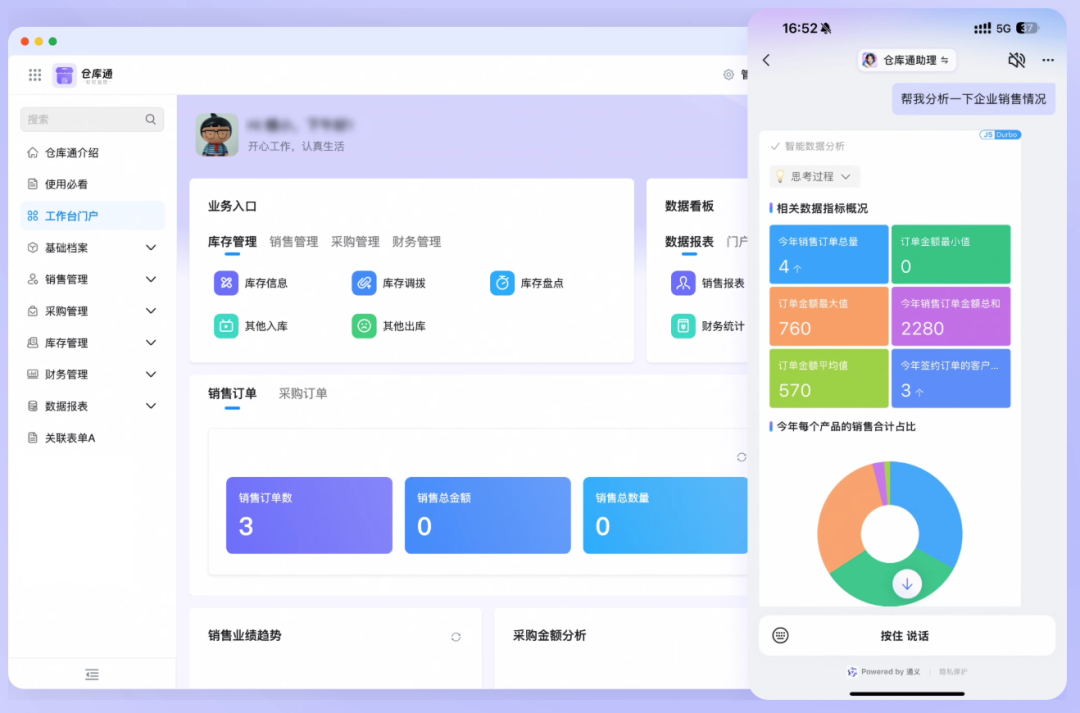
Task: Open 库存信息 via its purple icon
Action: (x=227, y=283)
